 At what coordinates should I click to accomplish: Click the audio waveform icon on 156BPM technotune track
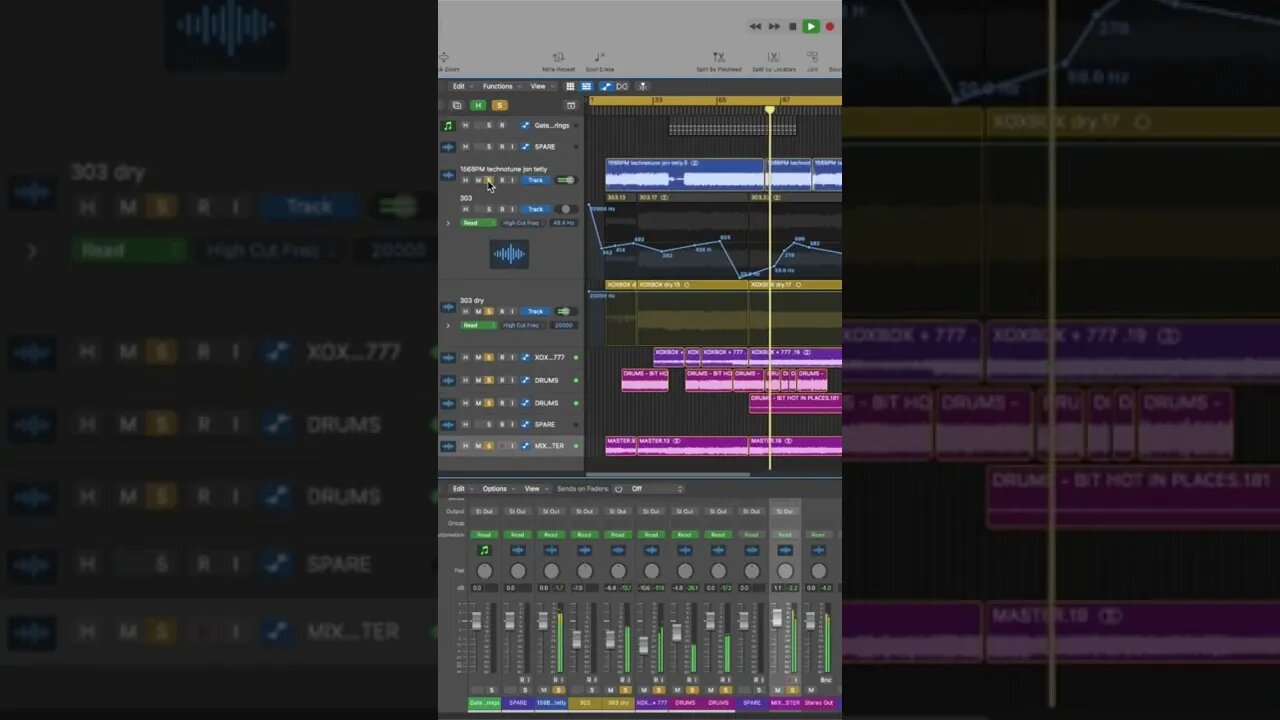448,175
